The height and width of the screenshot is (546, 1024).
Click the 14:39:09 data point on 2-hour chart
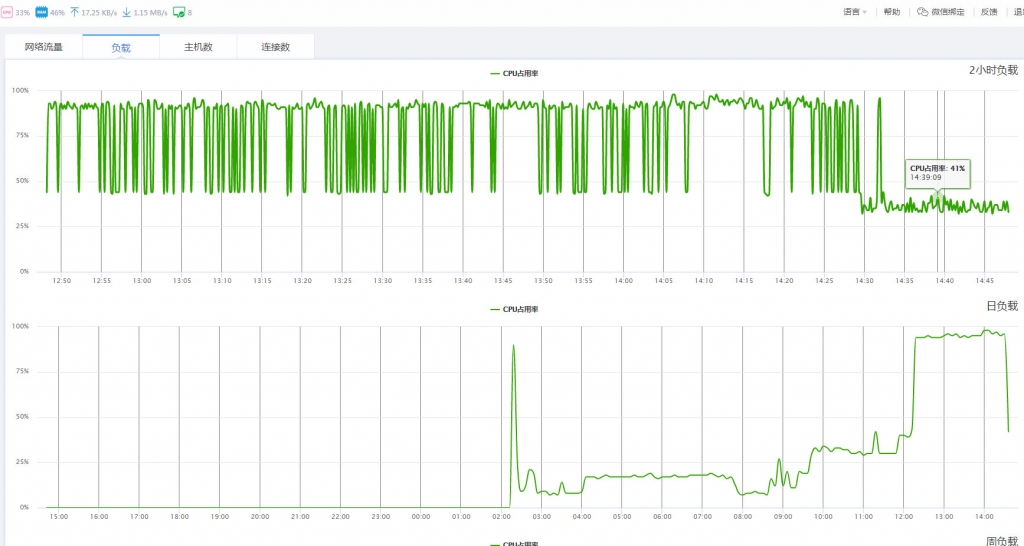click(937, 196)
